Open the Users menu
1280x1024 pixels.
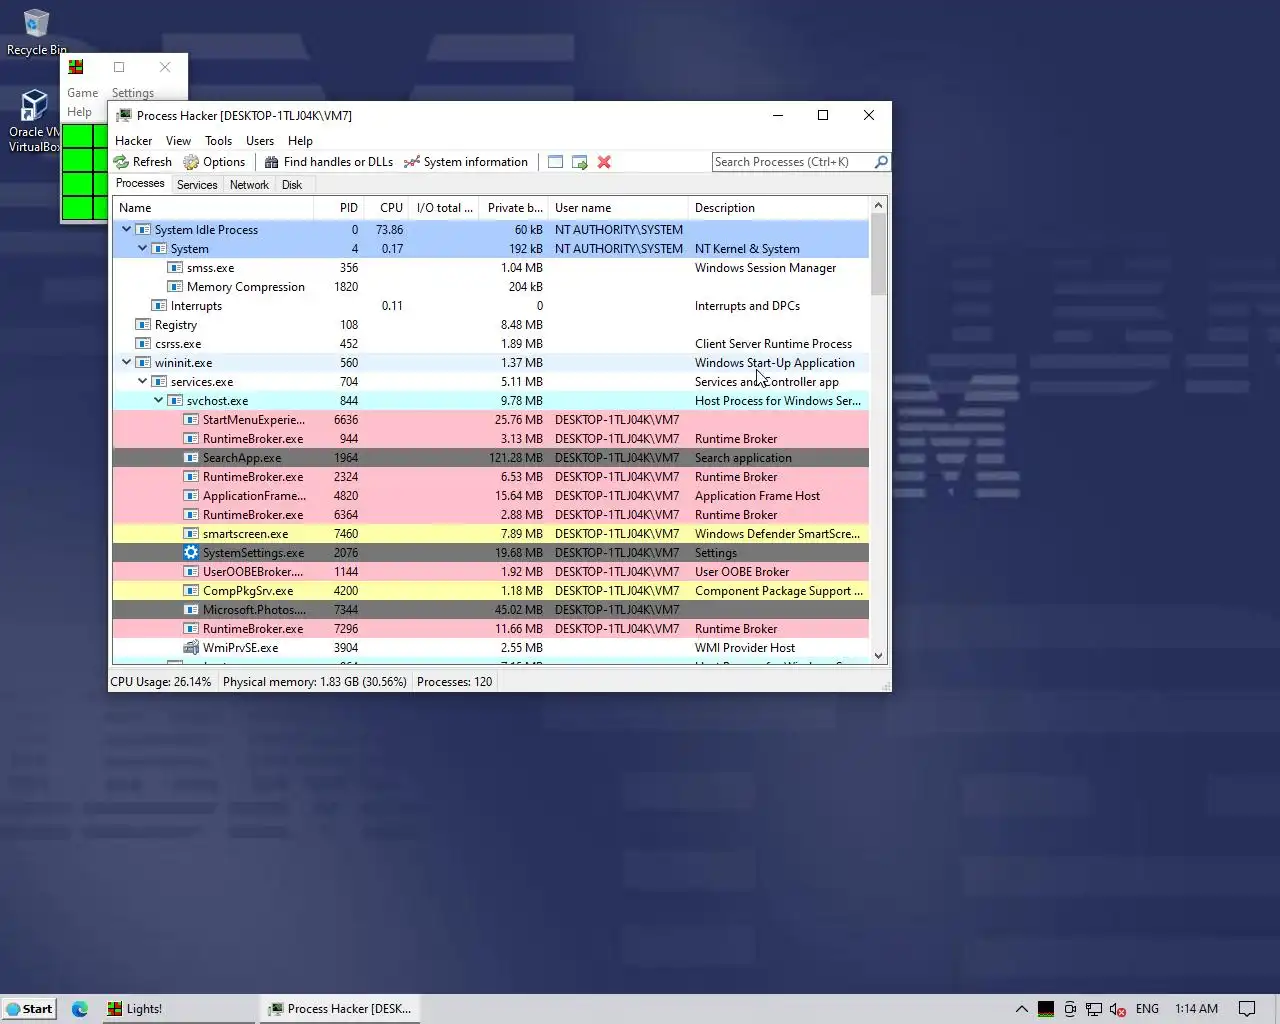point(260,141)
